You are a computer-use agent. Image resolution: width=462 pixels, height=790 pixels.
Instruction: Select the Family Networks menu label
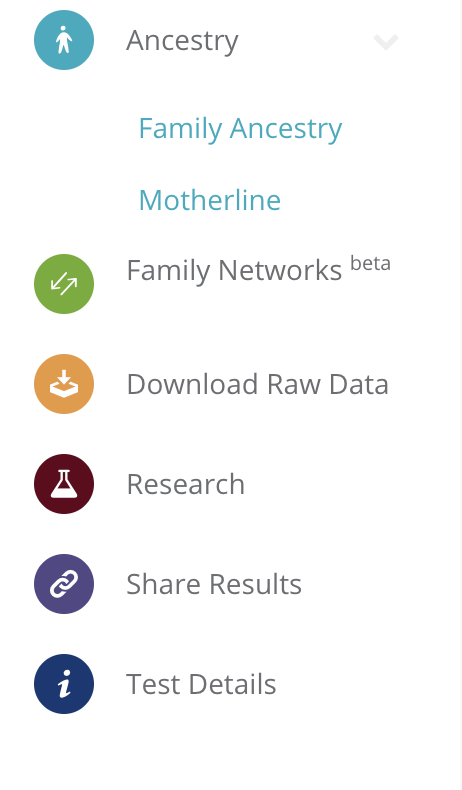[234, 271]
